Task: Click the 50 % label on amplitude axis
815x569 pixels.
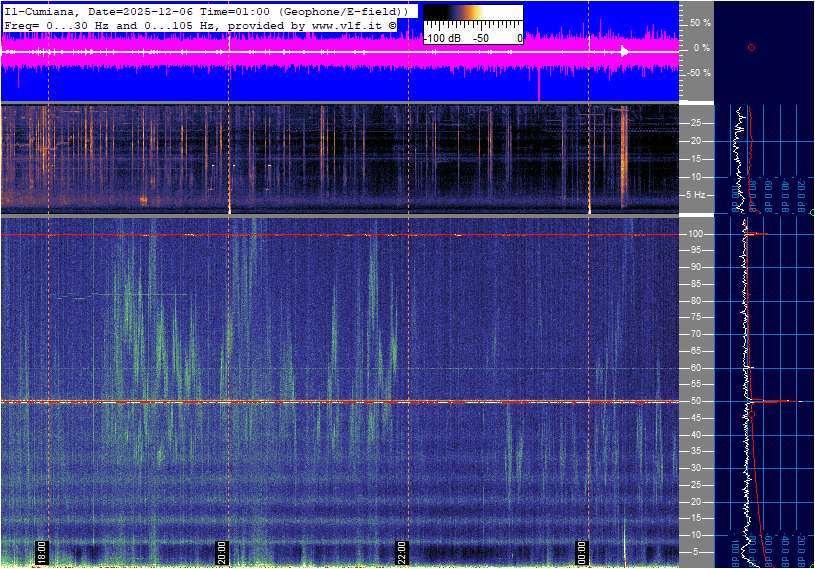Action: (x=699, y=22)
